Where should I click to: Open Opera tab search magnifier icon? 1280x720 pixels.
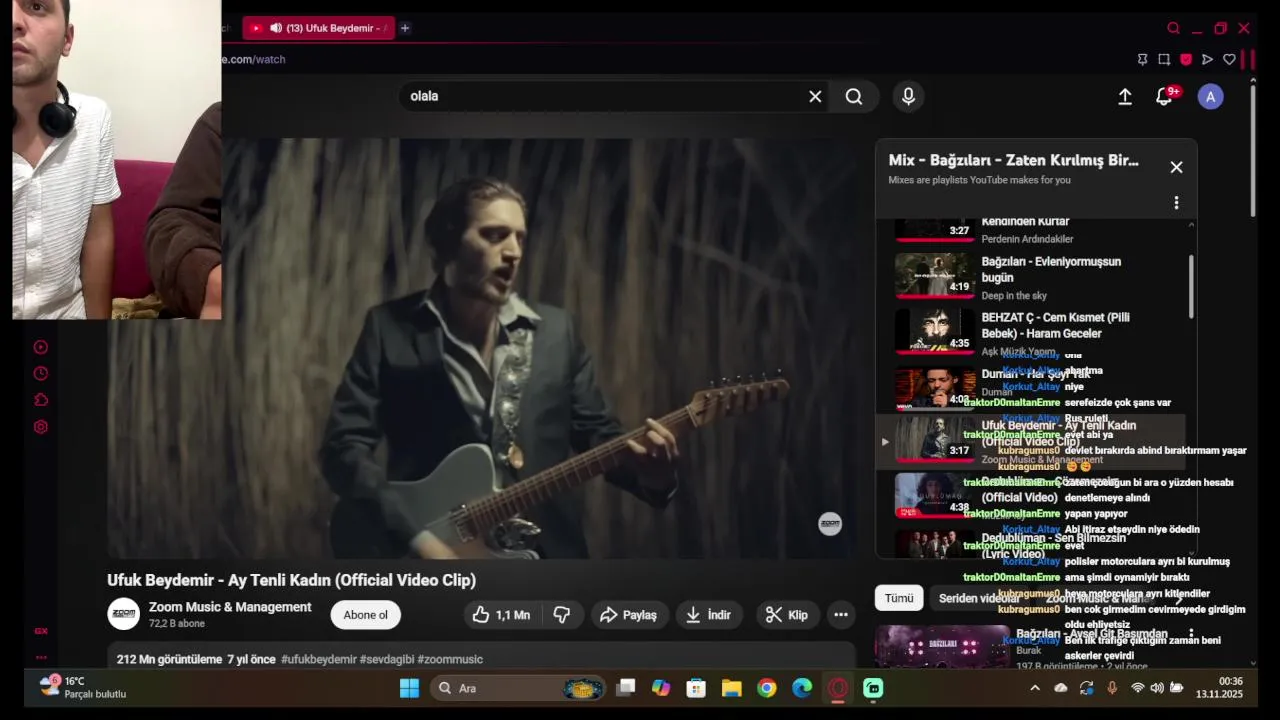pyautogui.click(x=1173, y=28)
